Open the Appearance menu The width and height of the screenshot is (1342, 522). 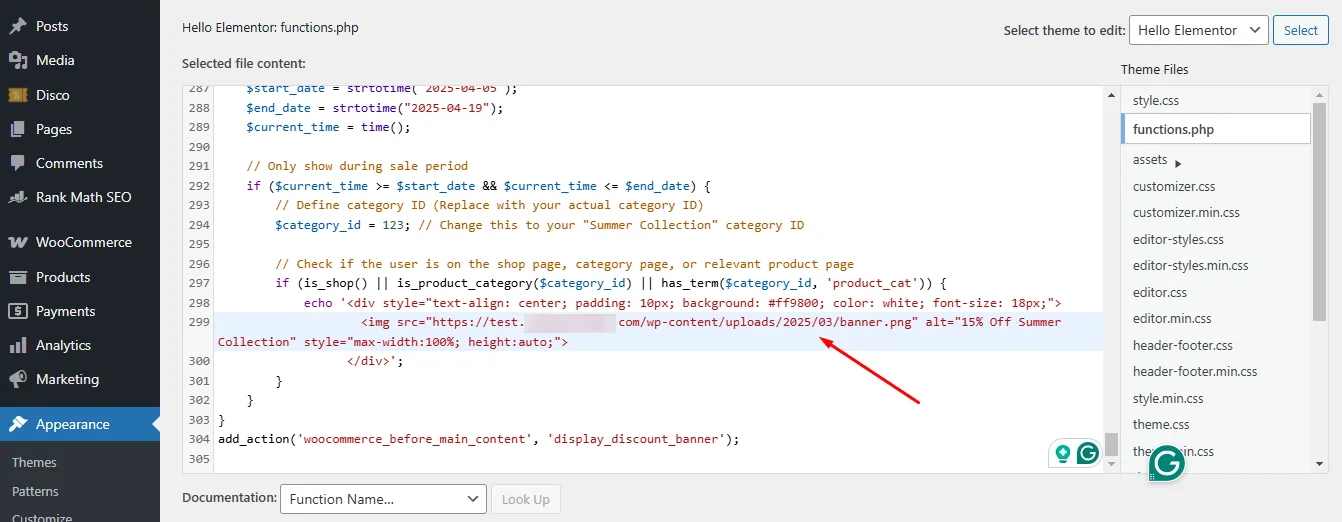(80, 424)
